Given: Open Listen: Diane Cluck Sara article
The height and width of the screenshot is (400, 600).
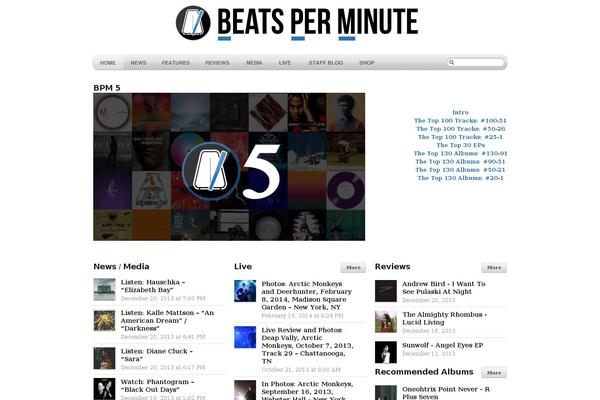Looking at the screenshot, I should click(x=157, y=355).
